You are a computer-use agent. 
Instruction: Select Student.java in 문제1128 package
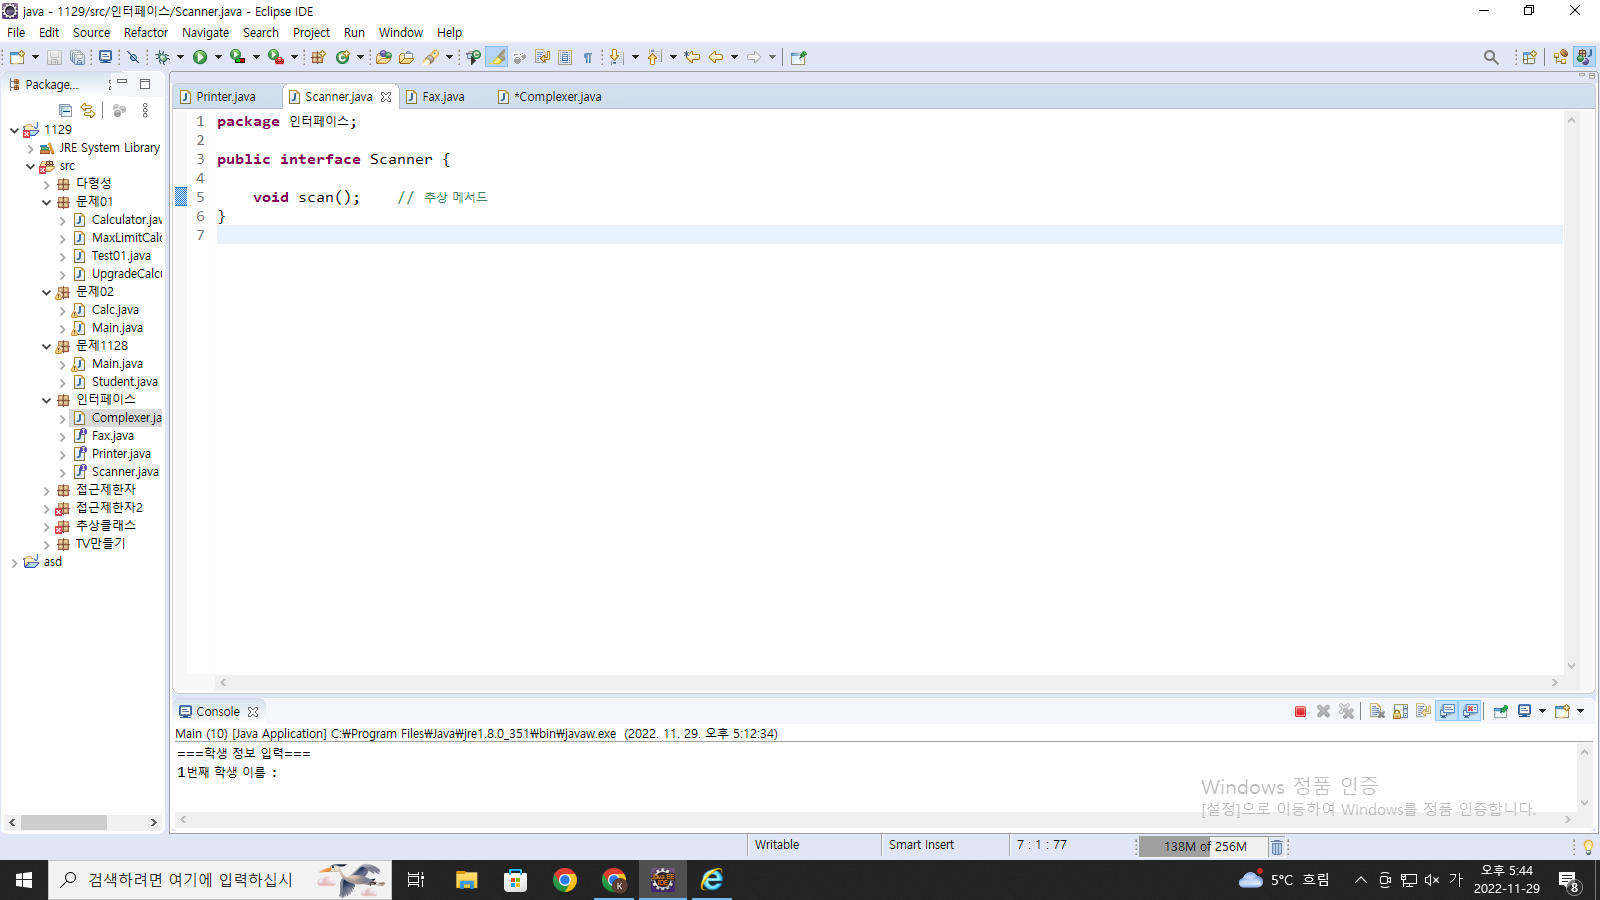pos(124,382)
